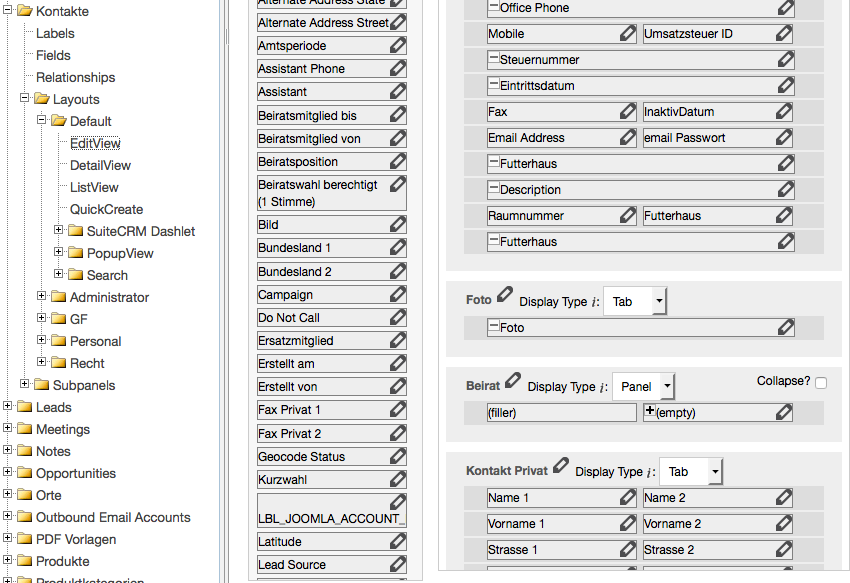Click pencil icon for Lead Source
The height and width of the screenshot is (583, 850).
pos(397,564)
